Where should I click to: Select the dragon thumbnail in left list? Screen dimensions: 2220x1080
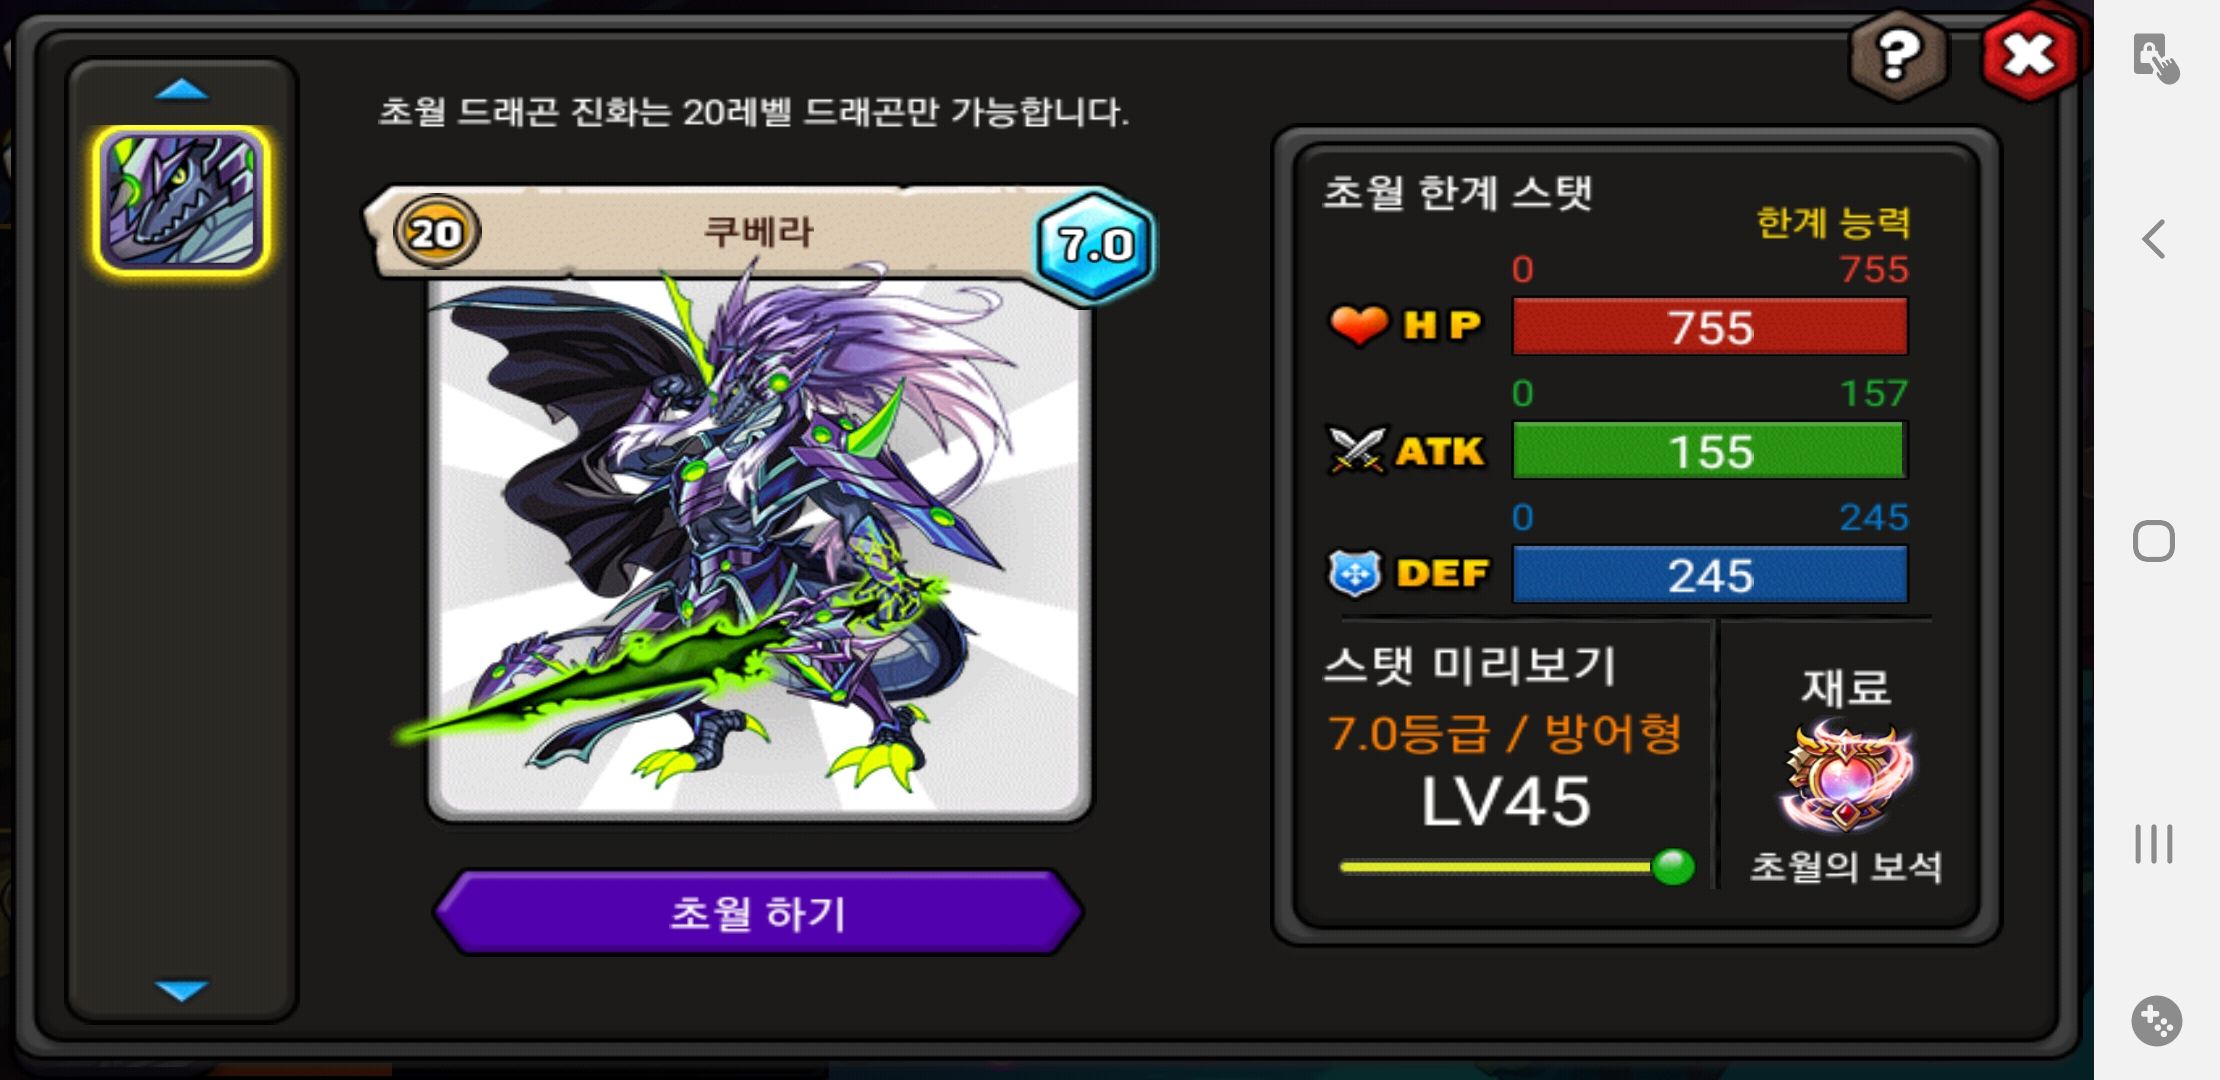pos(181,201)
